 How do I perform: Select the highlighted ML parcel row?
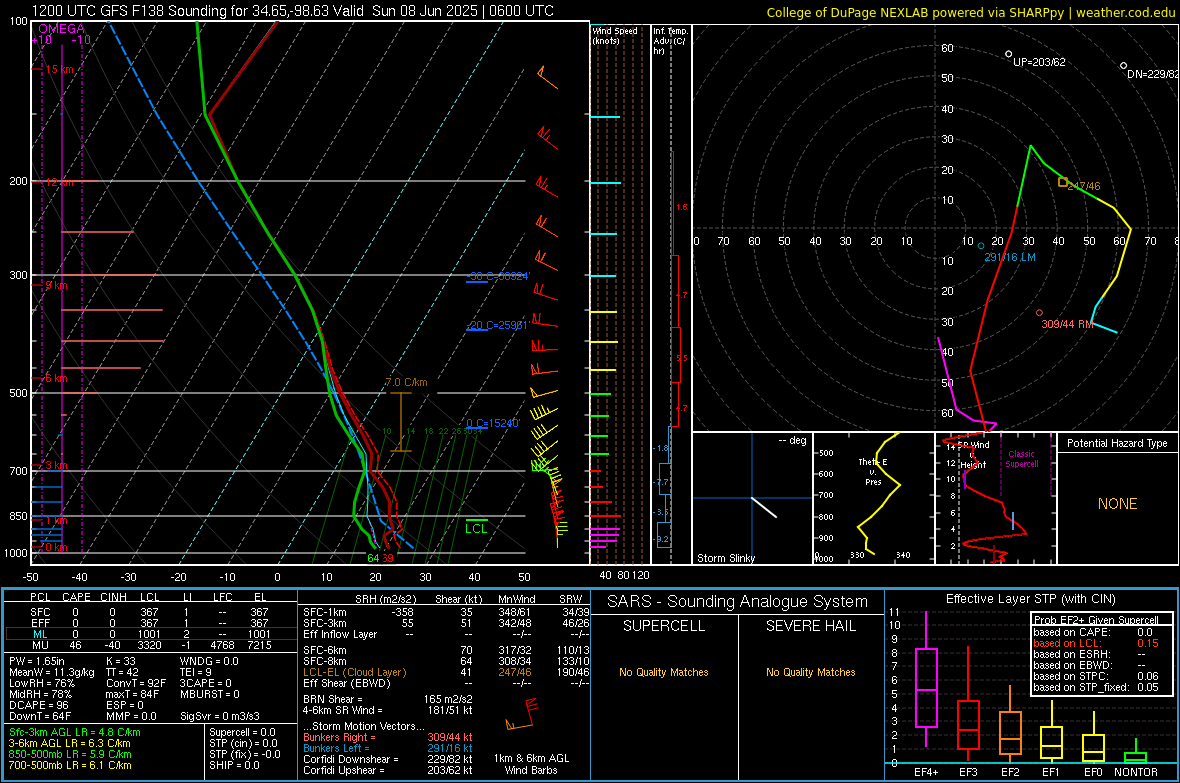[151, 634]
